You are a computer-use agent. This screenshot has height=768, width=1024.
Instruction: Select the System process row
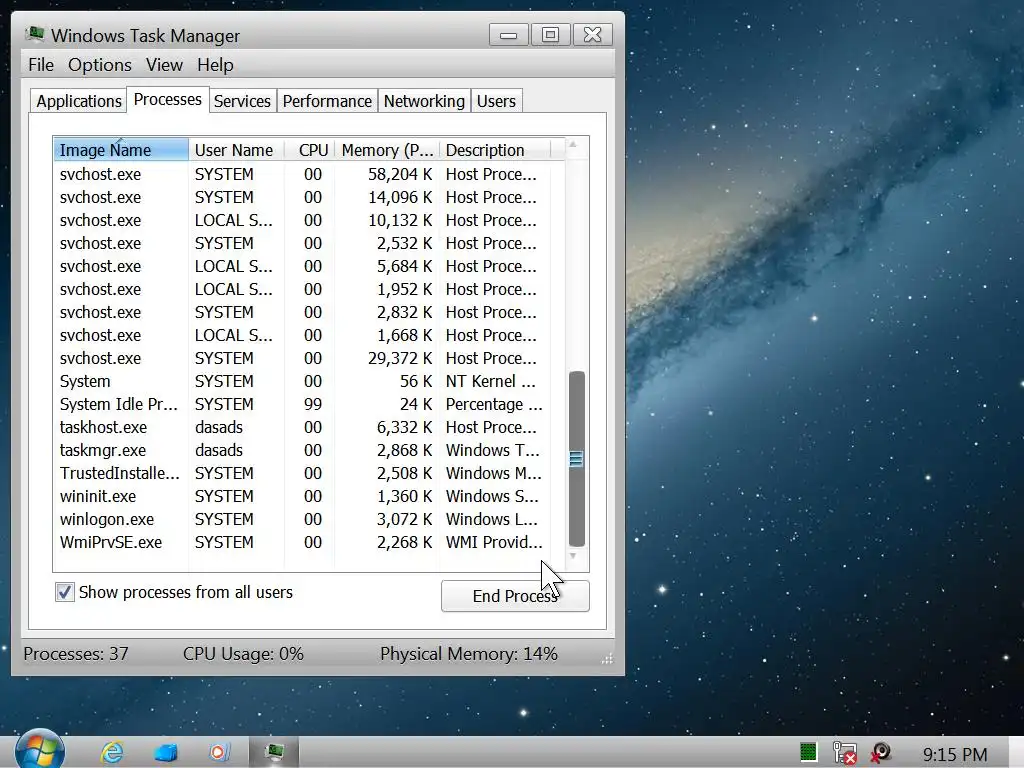pos(302,381)
